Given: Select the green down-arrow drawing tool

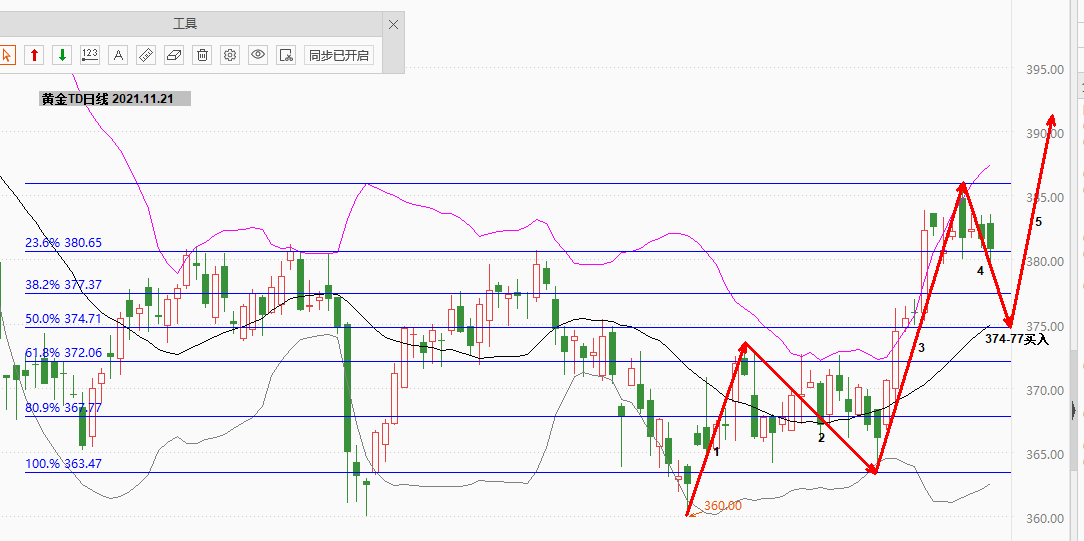Looking at the screenshot, I should coord(62,55).
